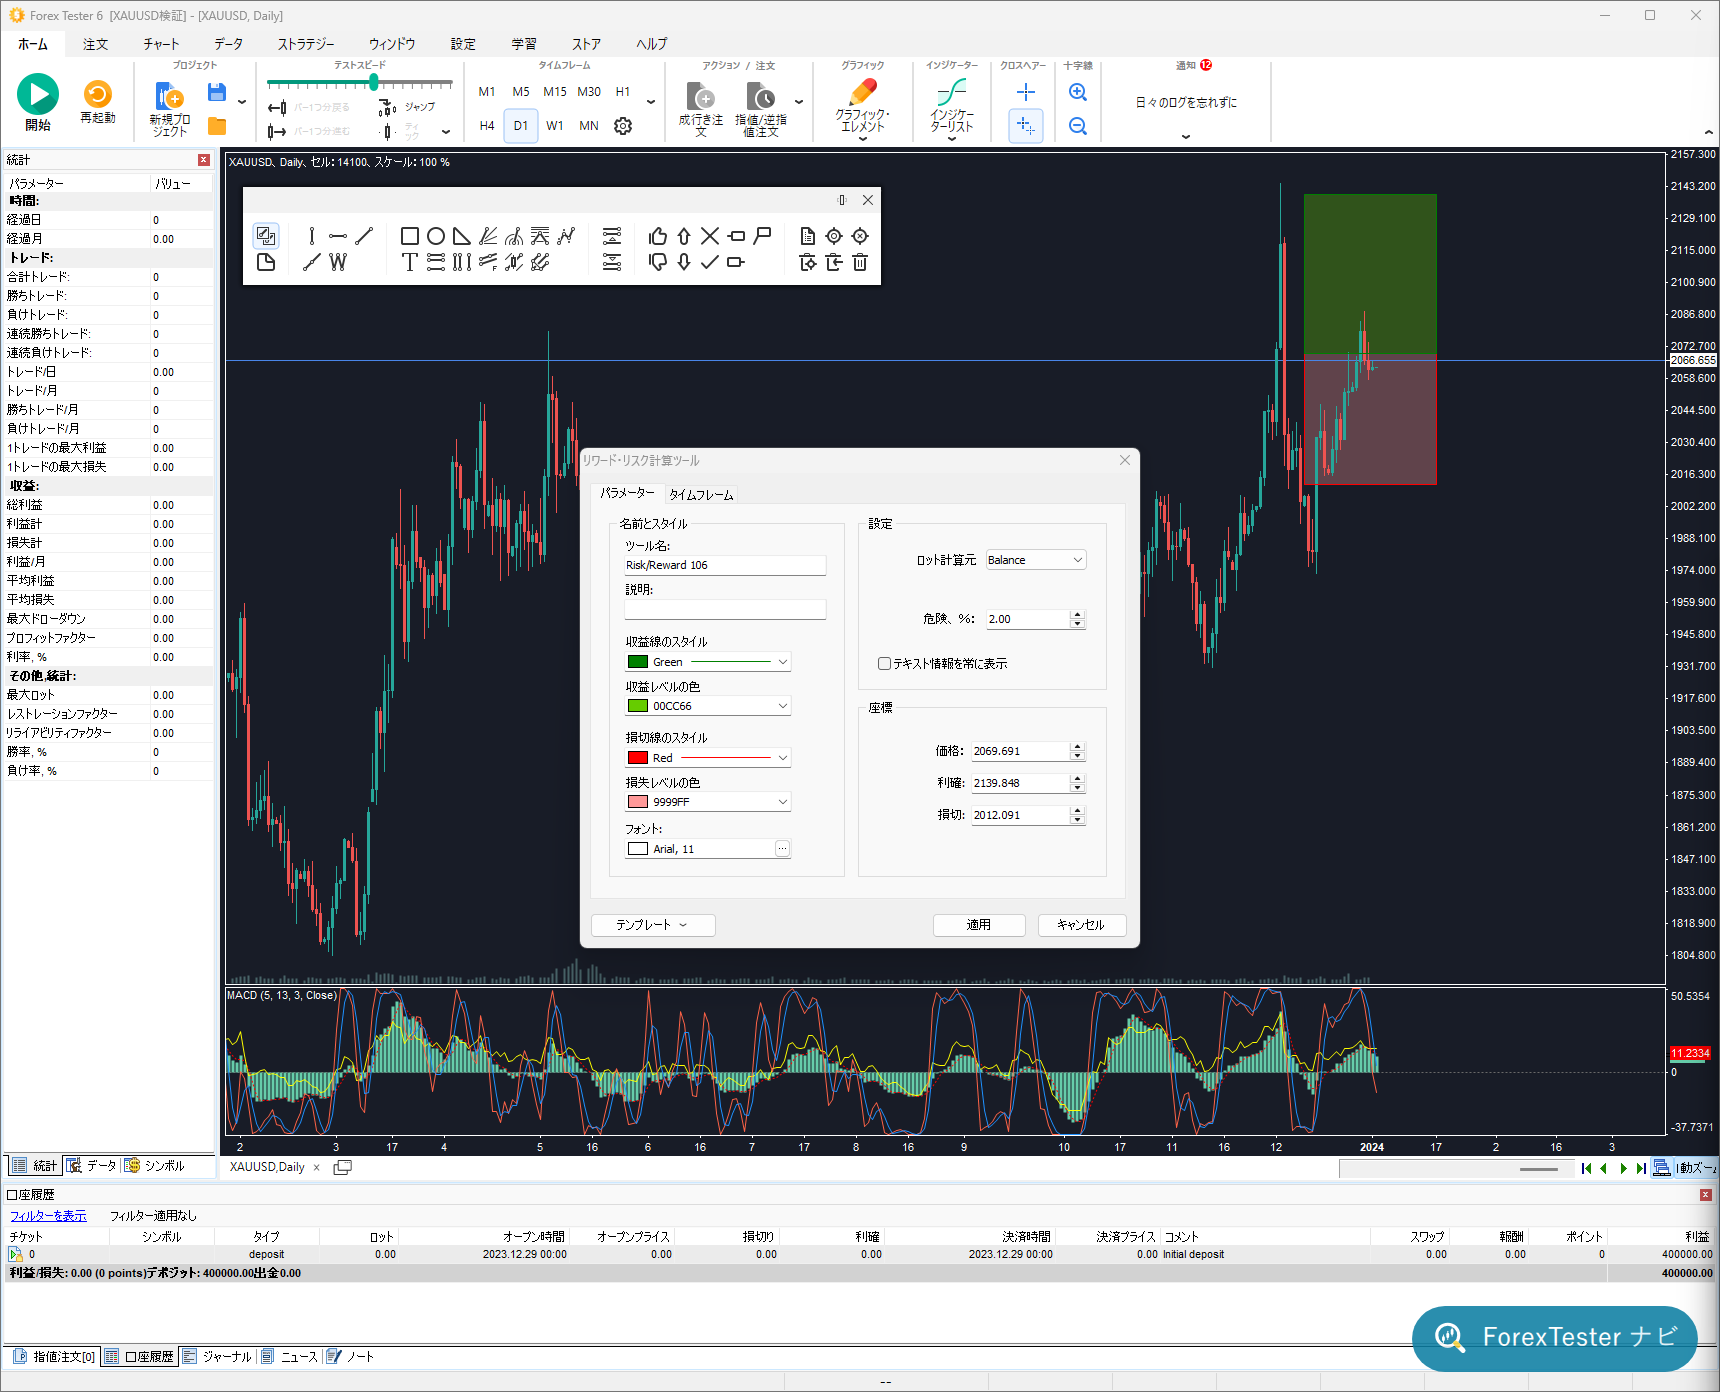Select the horizontal line tool
Viewport: 1720px width, 1392px height.
pyautogui.click(x=338, y=236)
